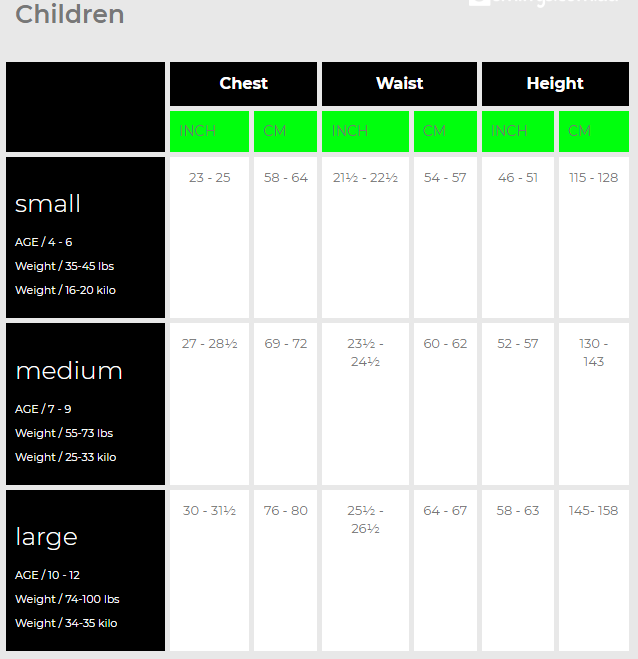
Task: Click the Height column header
Action: [555, 84]
